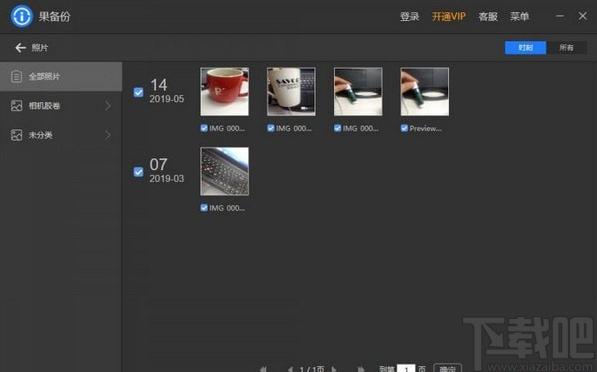Minimize the 果备份 window
The width and height of the screenshot is (597, 372).
[560, 16]
